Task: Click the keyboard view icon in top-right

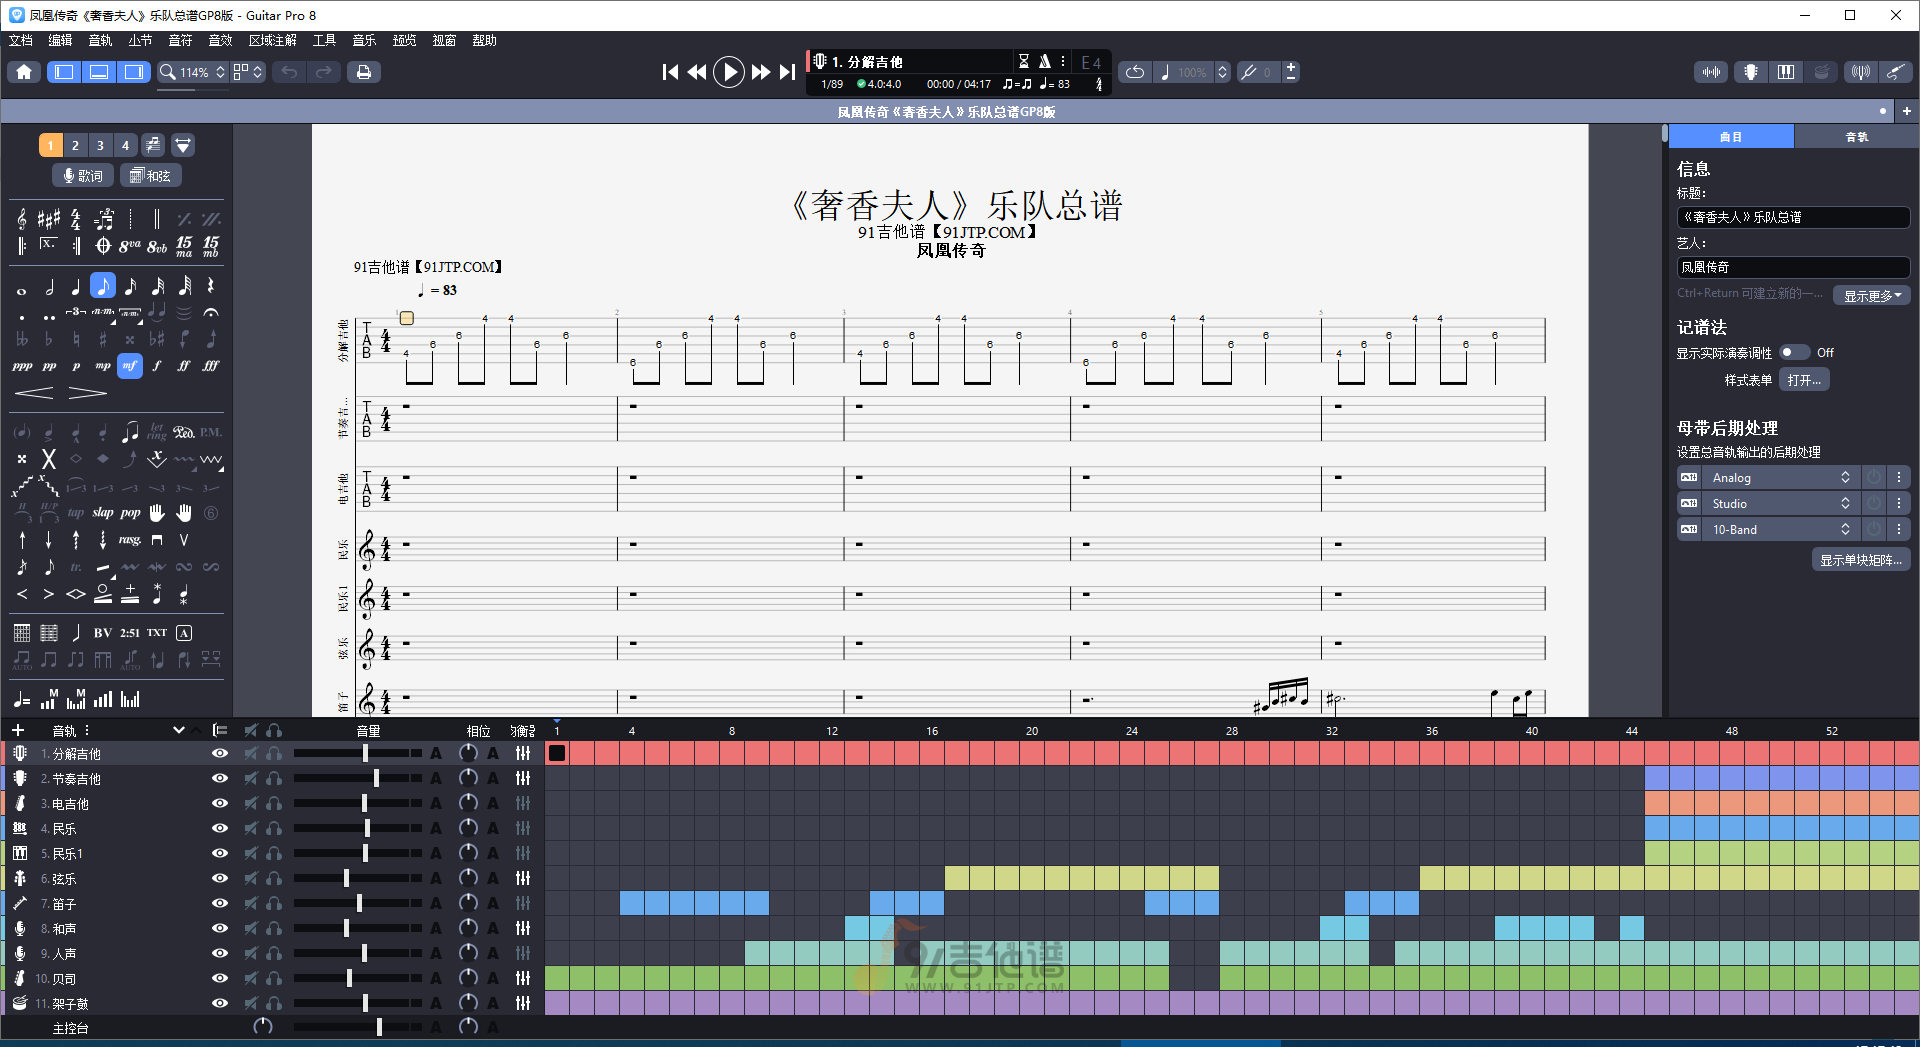Action: point(1786,72)
